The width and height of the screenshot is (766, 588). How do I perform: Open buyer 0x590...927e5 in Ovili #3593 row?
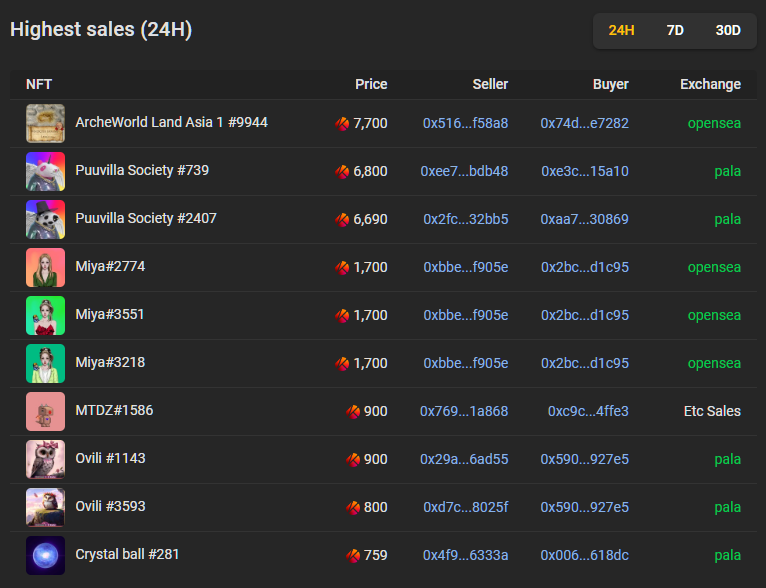tap(584, 507)
